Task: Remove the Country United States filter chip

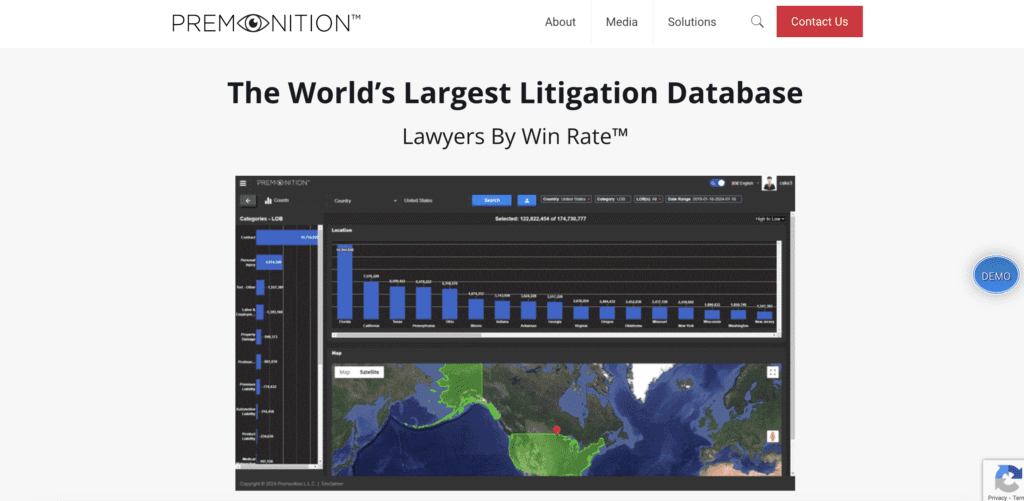Action: pos(589,199)
